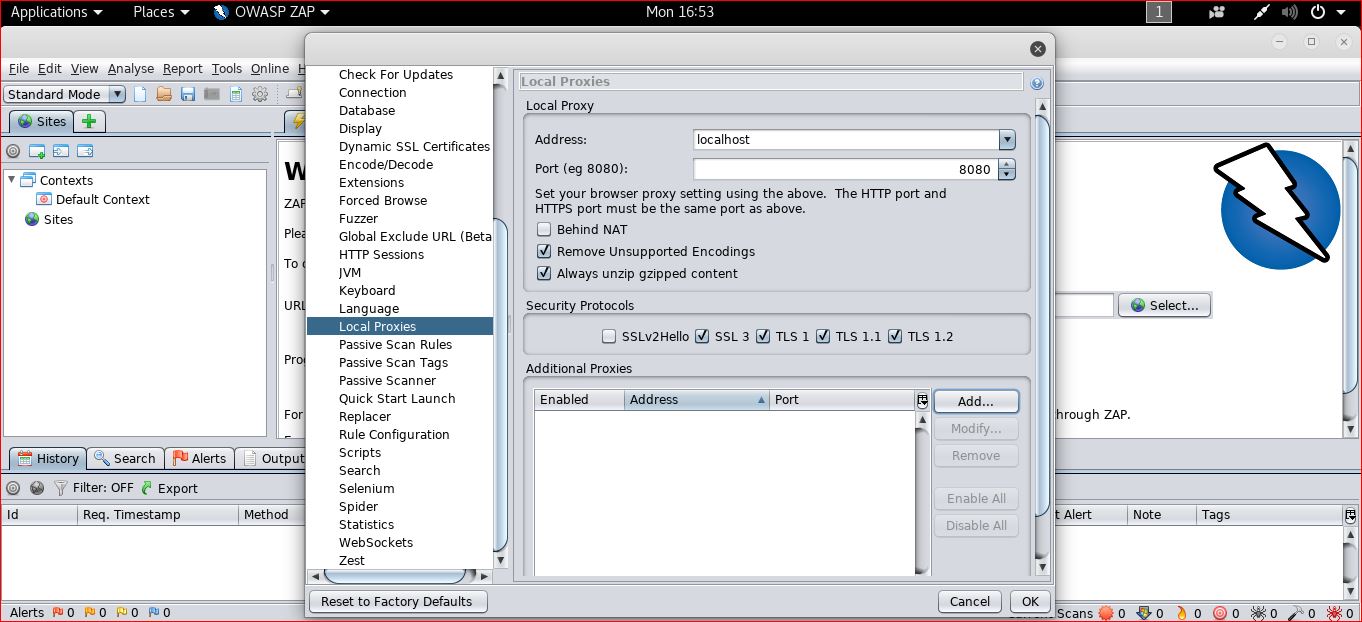The image size is (1362, 622).
Task: Click the funnel Filter icon in History
Action: pos(60,488)
